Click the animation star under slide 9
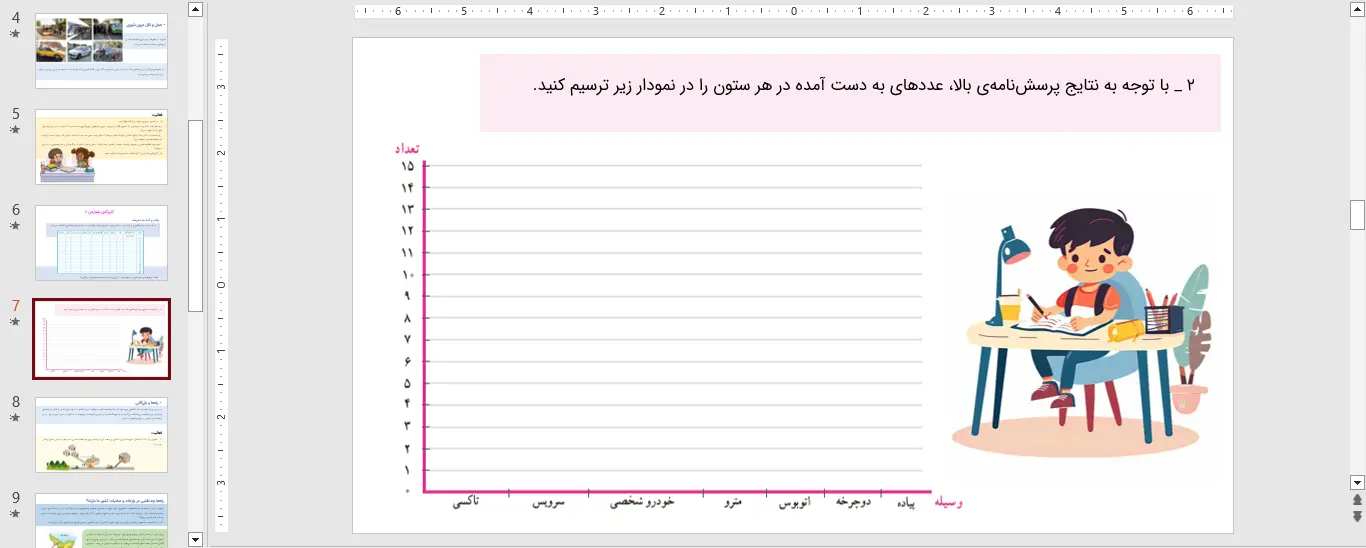Viewport: 1366px width, 548px height. tap(15, 514)
